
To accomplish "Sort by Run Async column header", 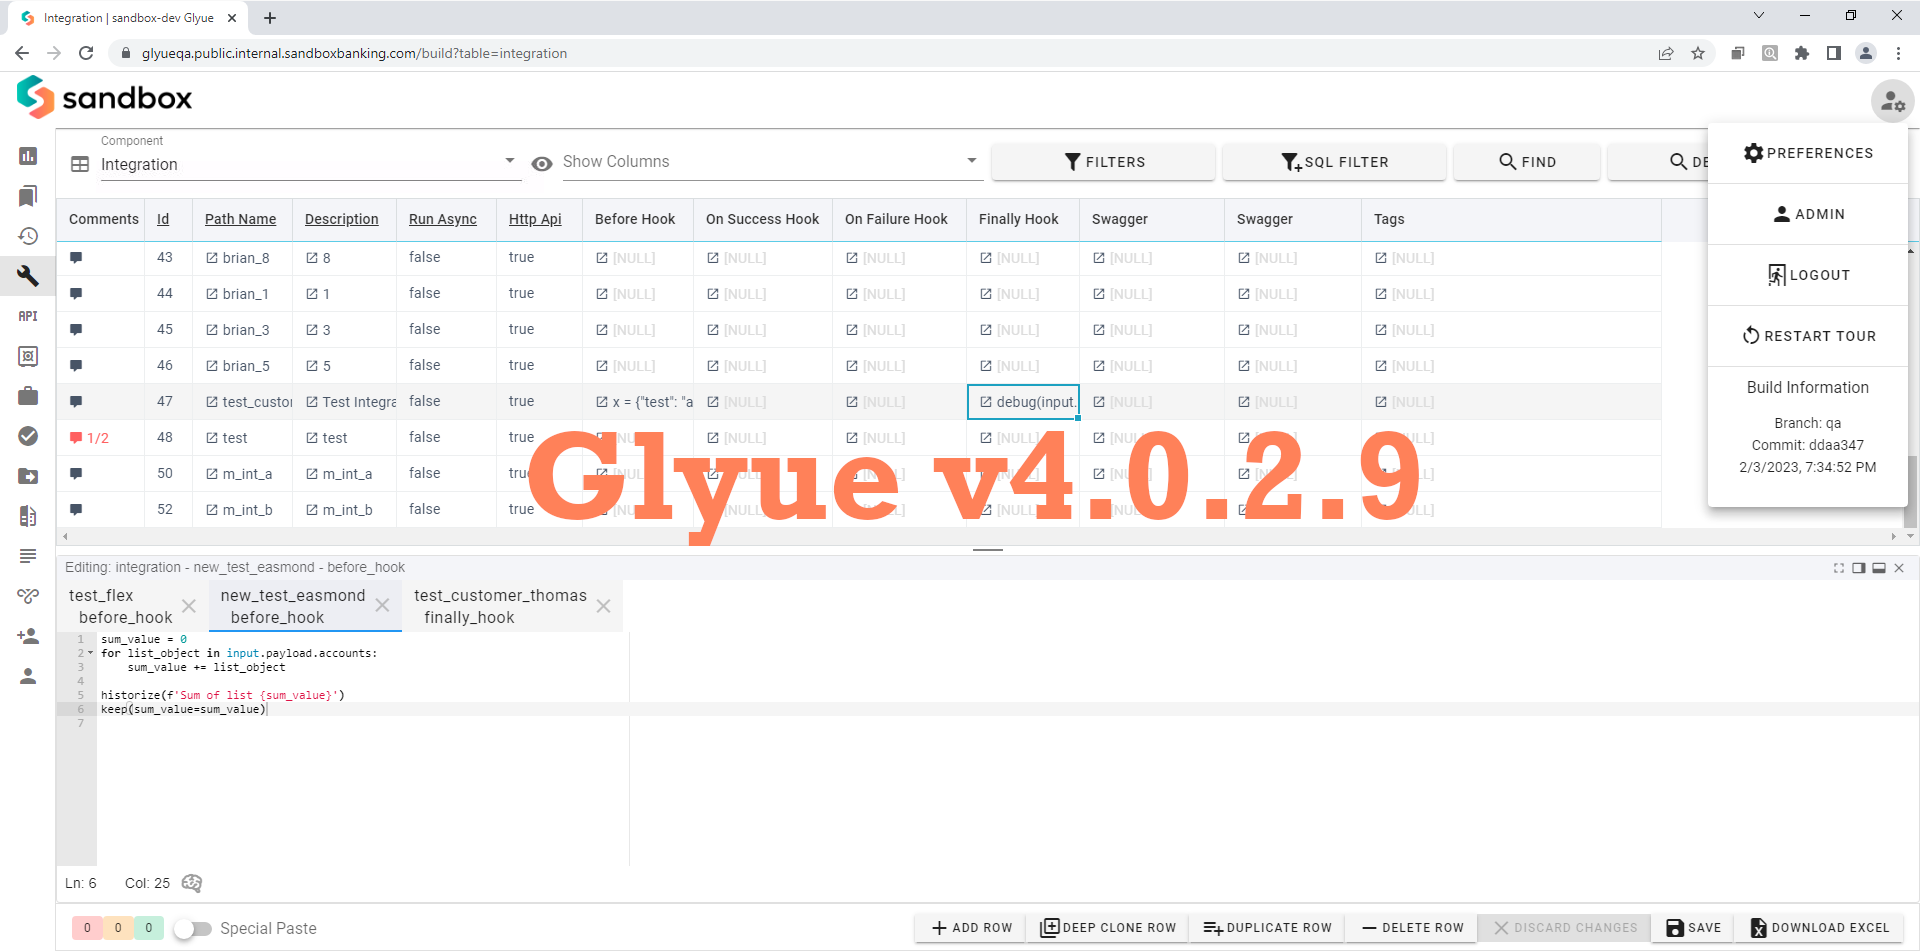I will coord(442,219).
